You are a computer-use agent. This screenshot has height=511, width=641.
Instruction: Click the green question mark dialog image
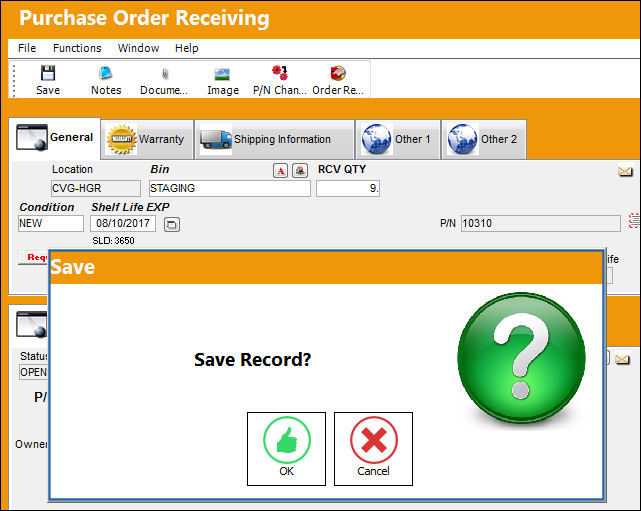(x=521, y=358)
